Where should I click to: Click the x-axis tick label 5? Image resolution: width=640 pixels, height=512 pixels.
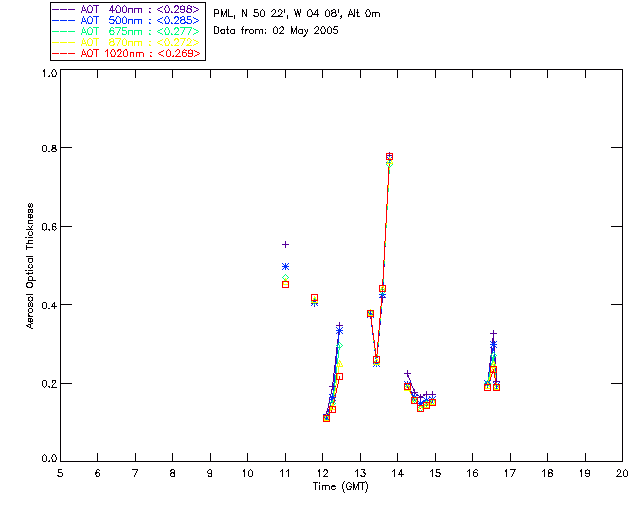pos(60,473)
